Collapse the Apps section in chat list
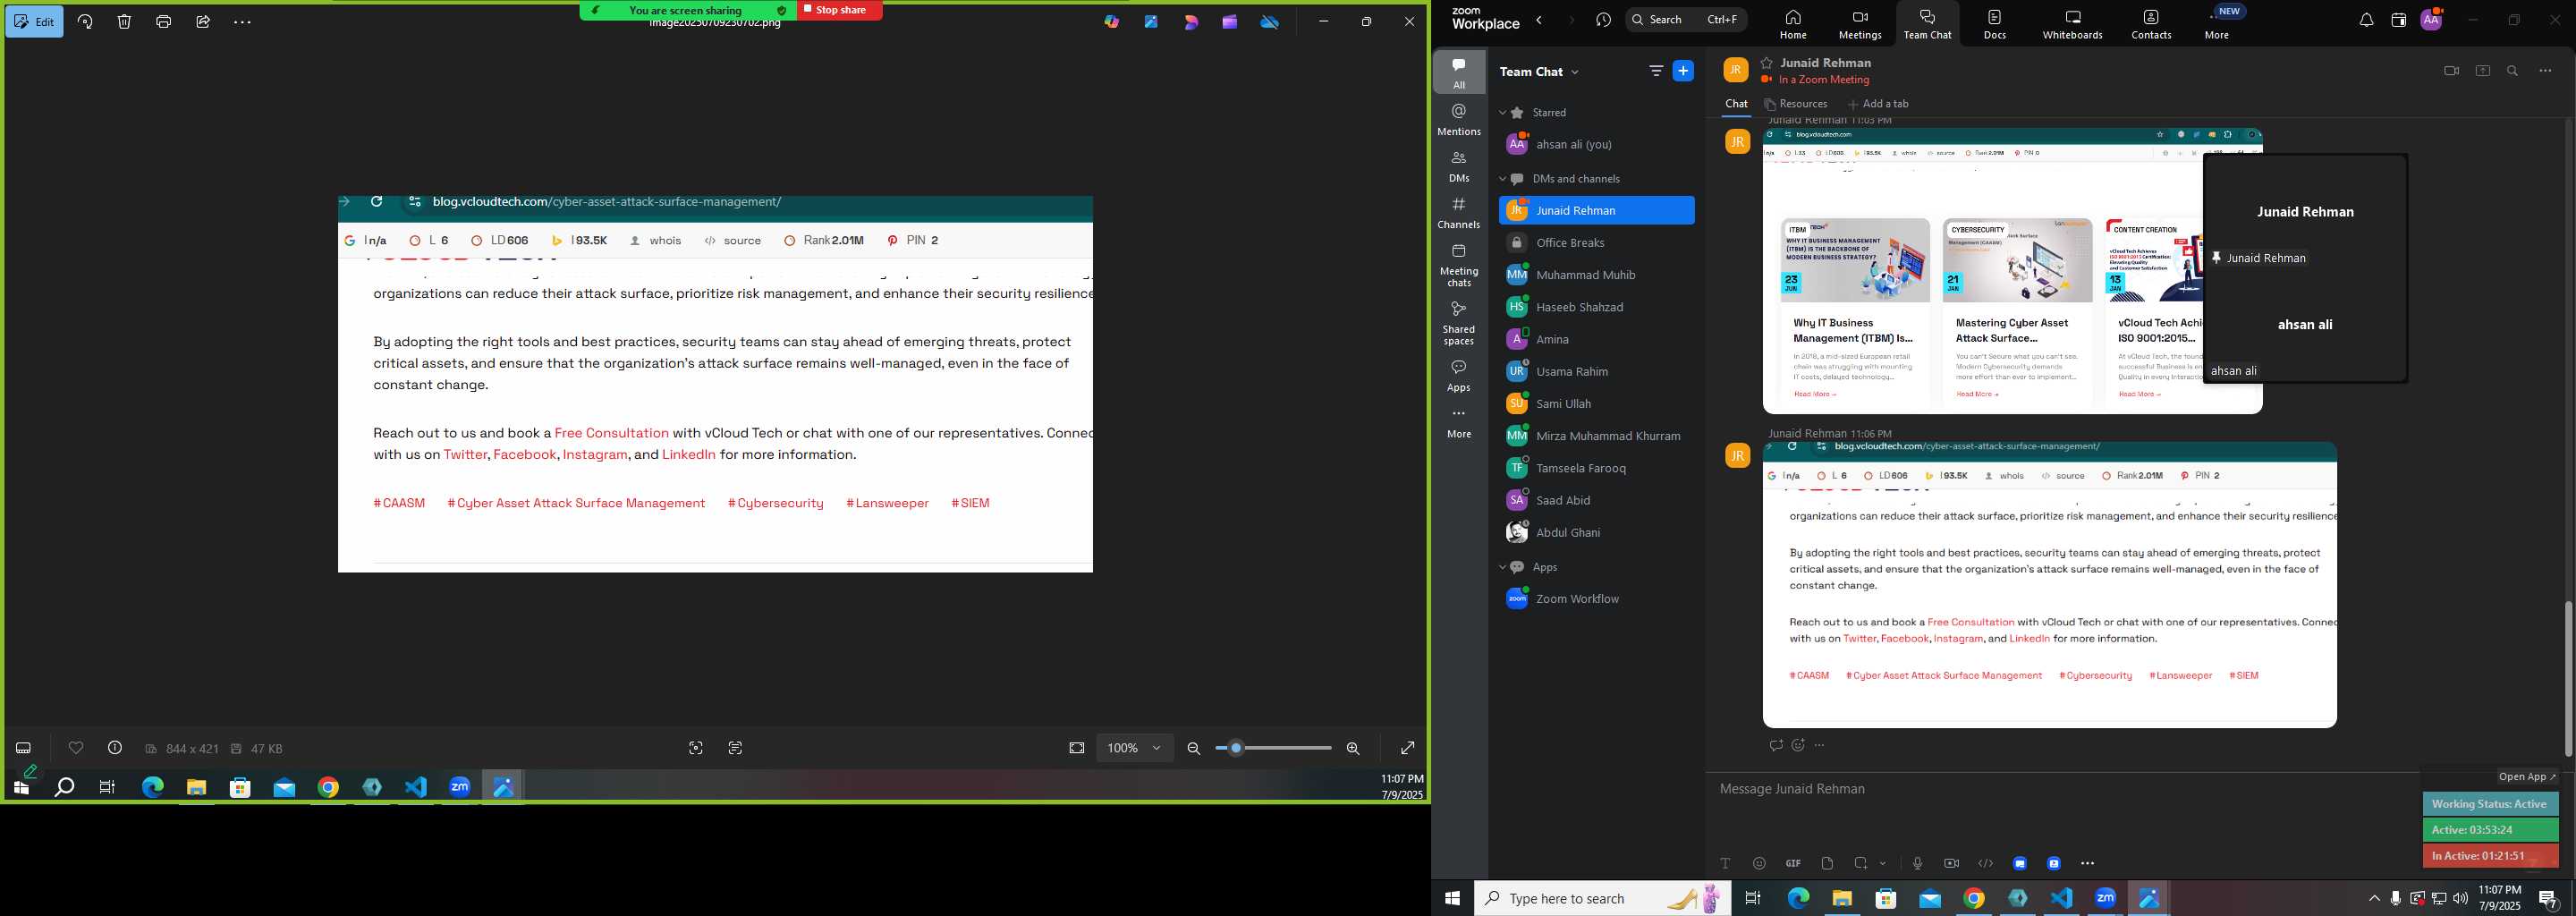 pyautogui.click(x=1502, y=567)
